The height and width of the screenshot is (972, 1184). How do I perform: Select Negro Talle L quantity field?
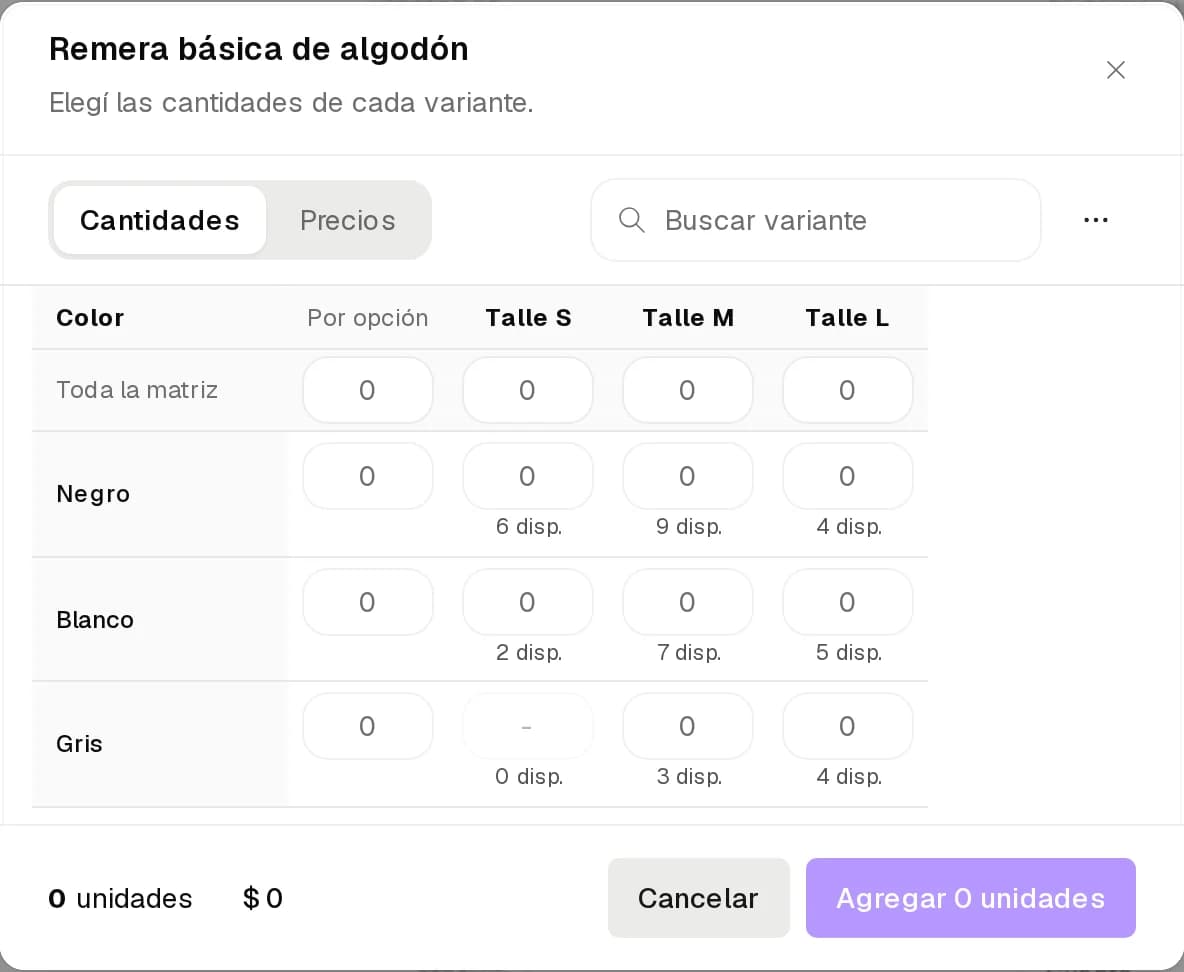(848, 476)
